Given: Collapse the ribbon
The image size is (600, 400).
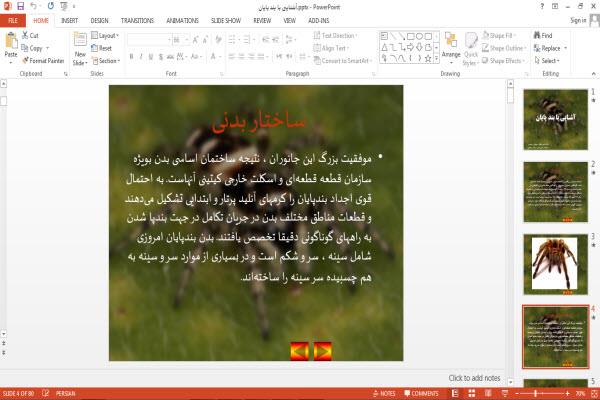Looking at the screenshot, I should click(x=593, y=73).
